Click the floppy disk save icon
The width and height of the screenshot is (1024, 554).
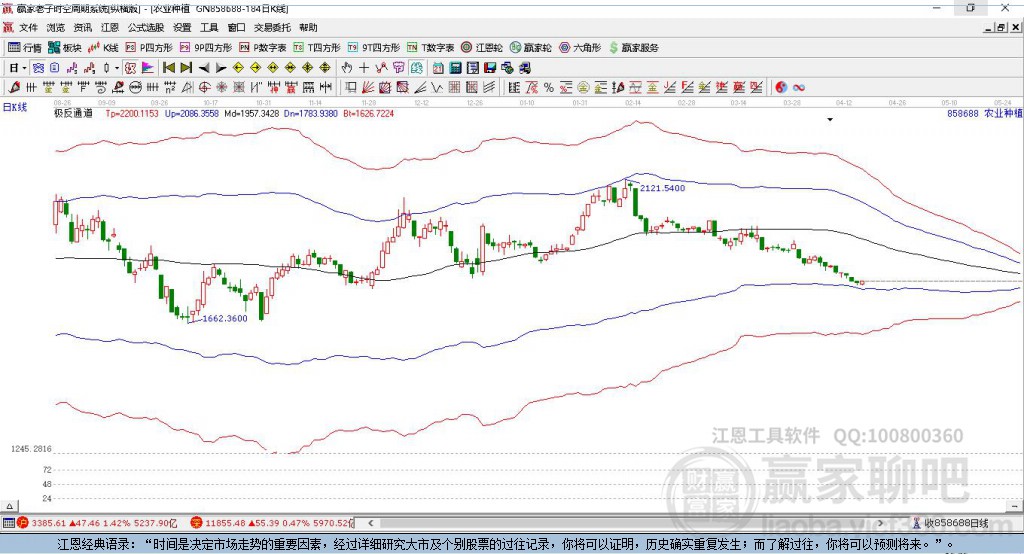pyautogui.click(x=490, y=68)
